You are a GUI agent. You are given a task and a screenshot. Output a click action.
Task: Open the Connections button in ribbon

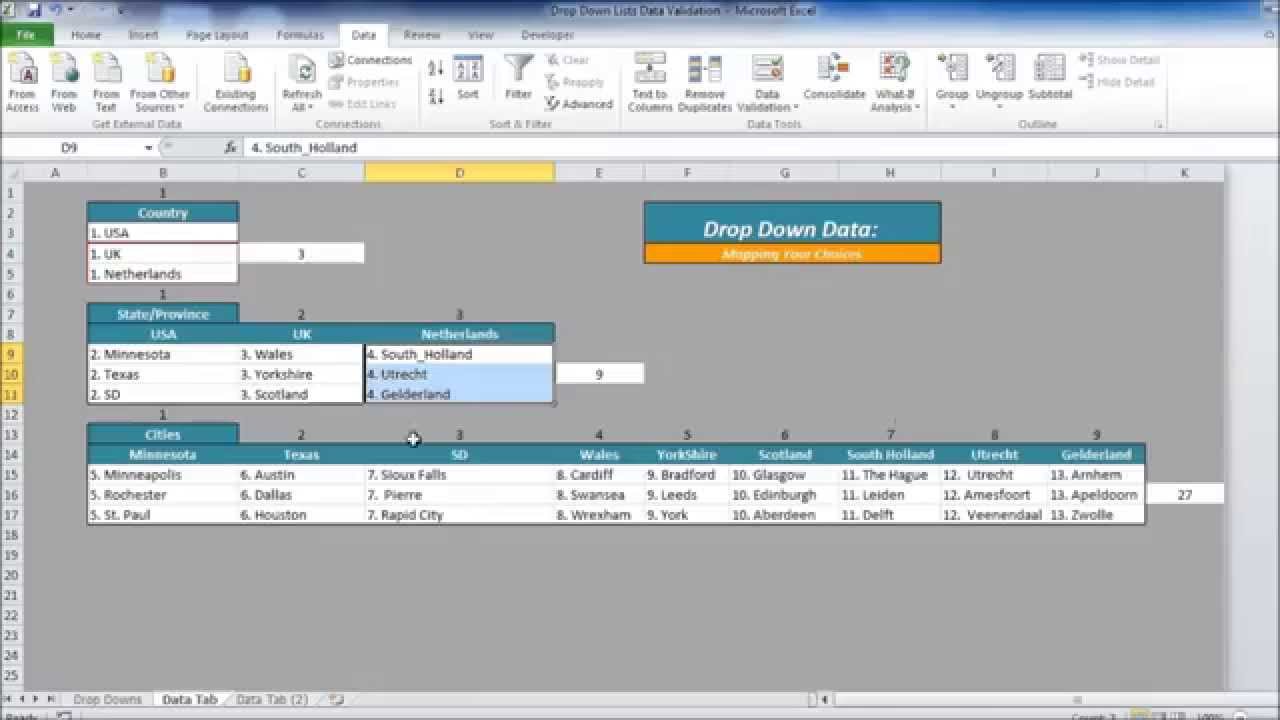(x=370, y=60)
